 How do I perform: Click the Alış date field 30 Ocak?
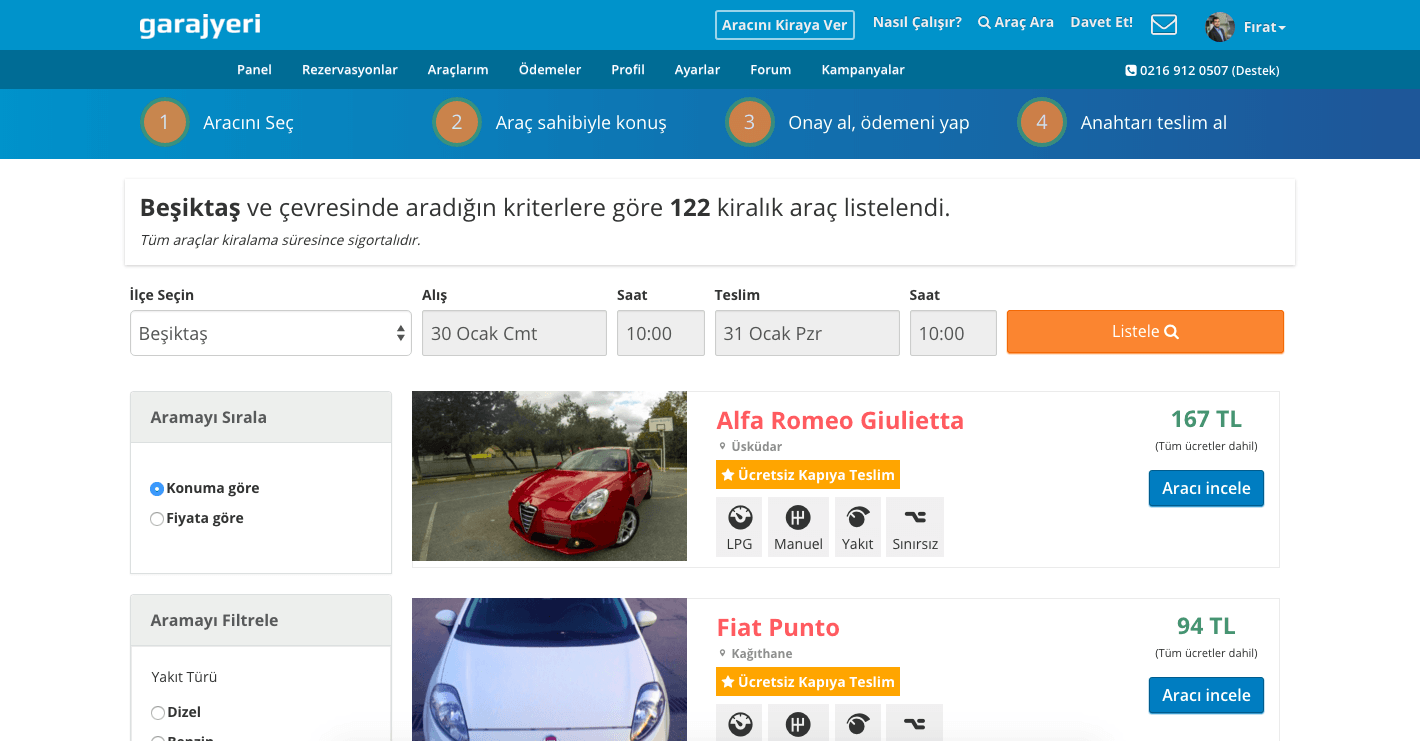[514, 333]
